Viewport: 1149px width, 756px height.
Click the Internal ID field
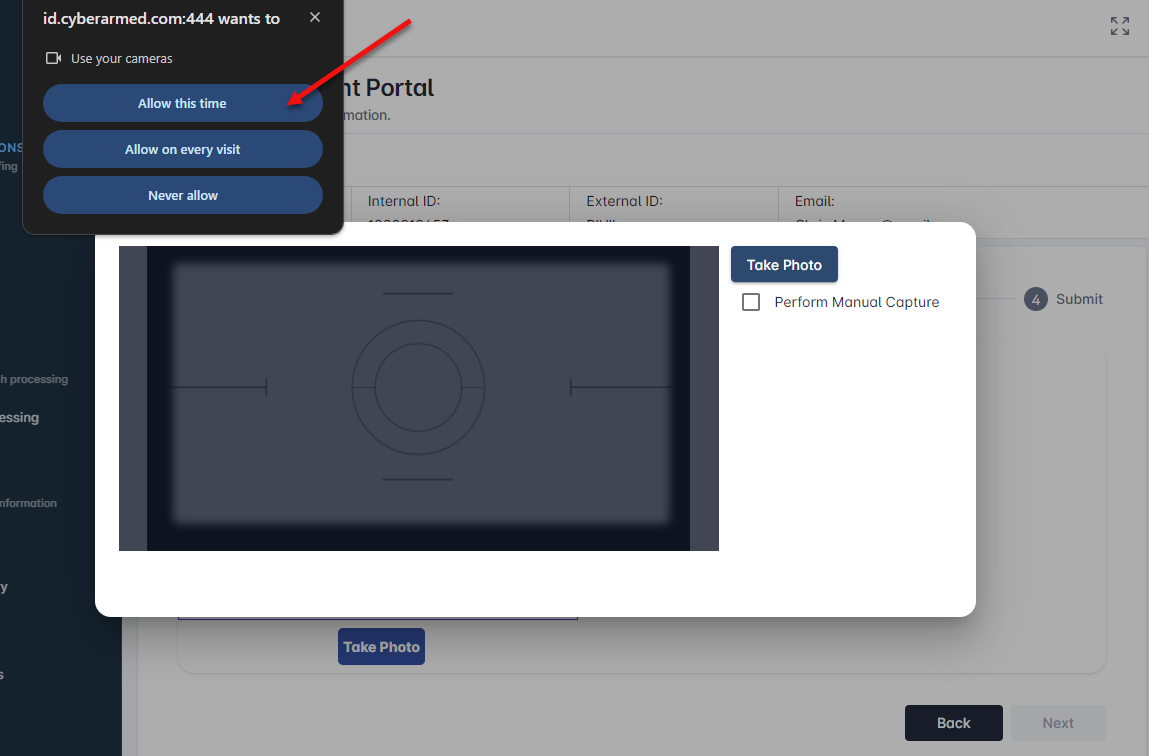point(403,202)
